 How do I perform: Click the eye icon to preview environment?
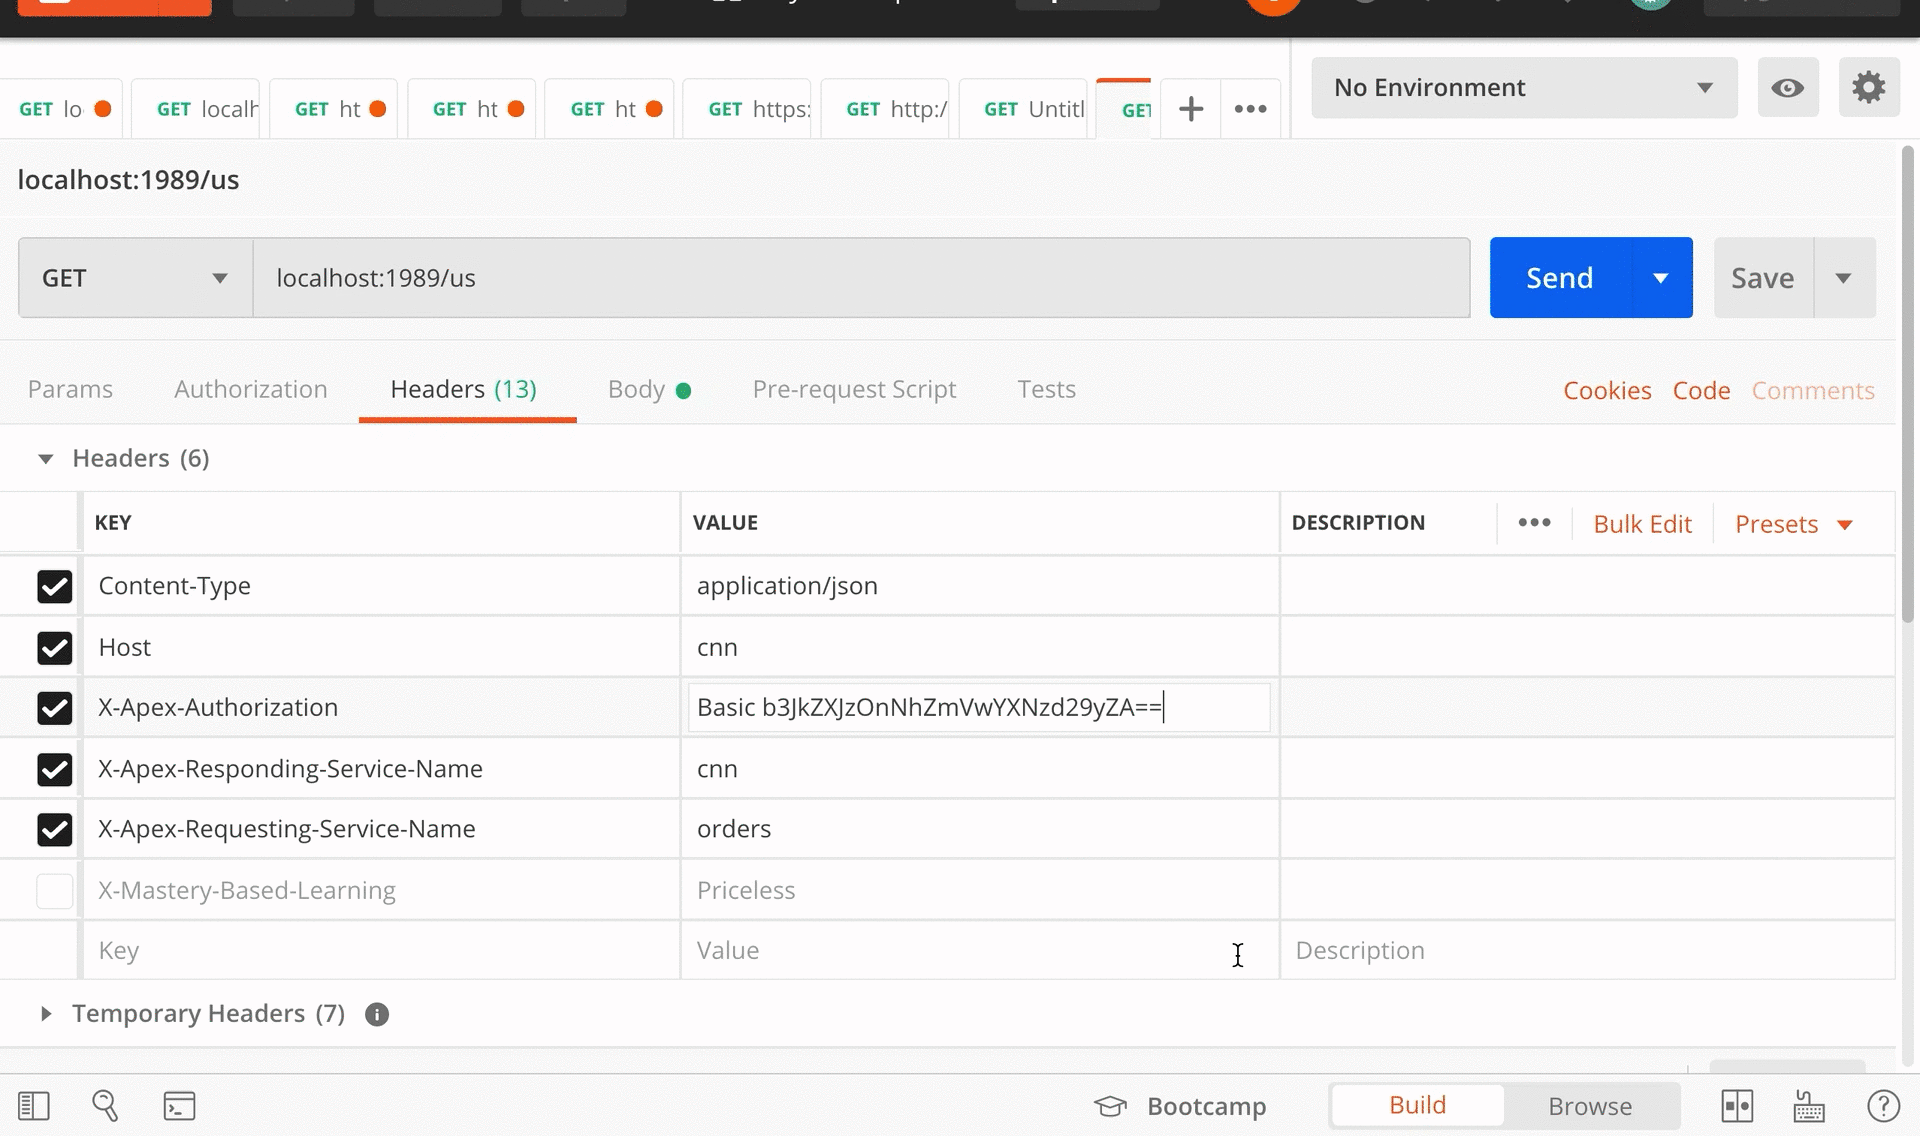tap(1789, 87)
